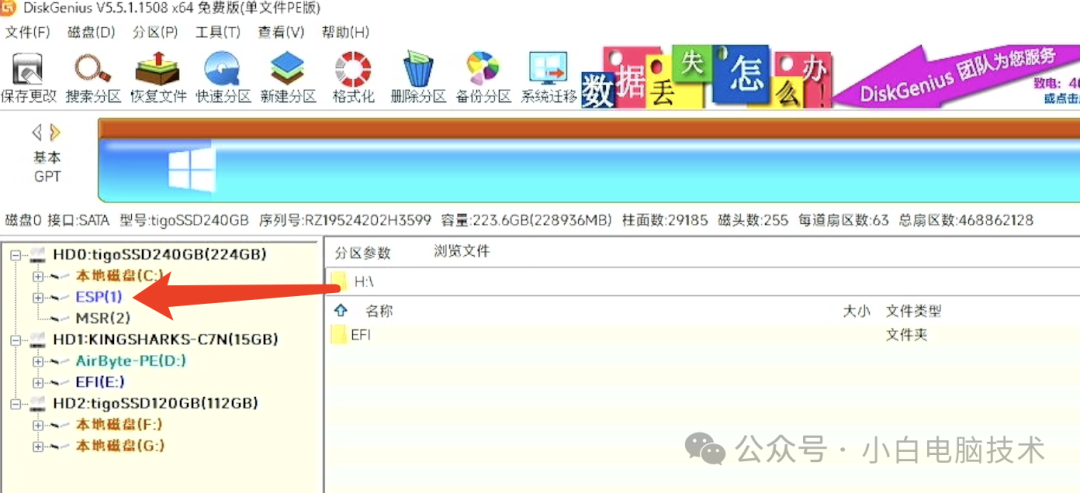Expand the 本地磁盘(C:) node
The height and width of the screenshot is (493, 1080).
coord(38,276)
